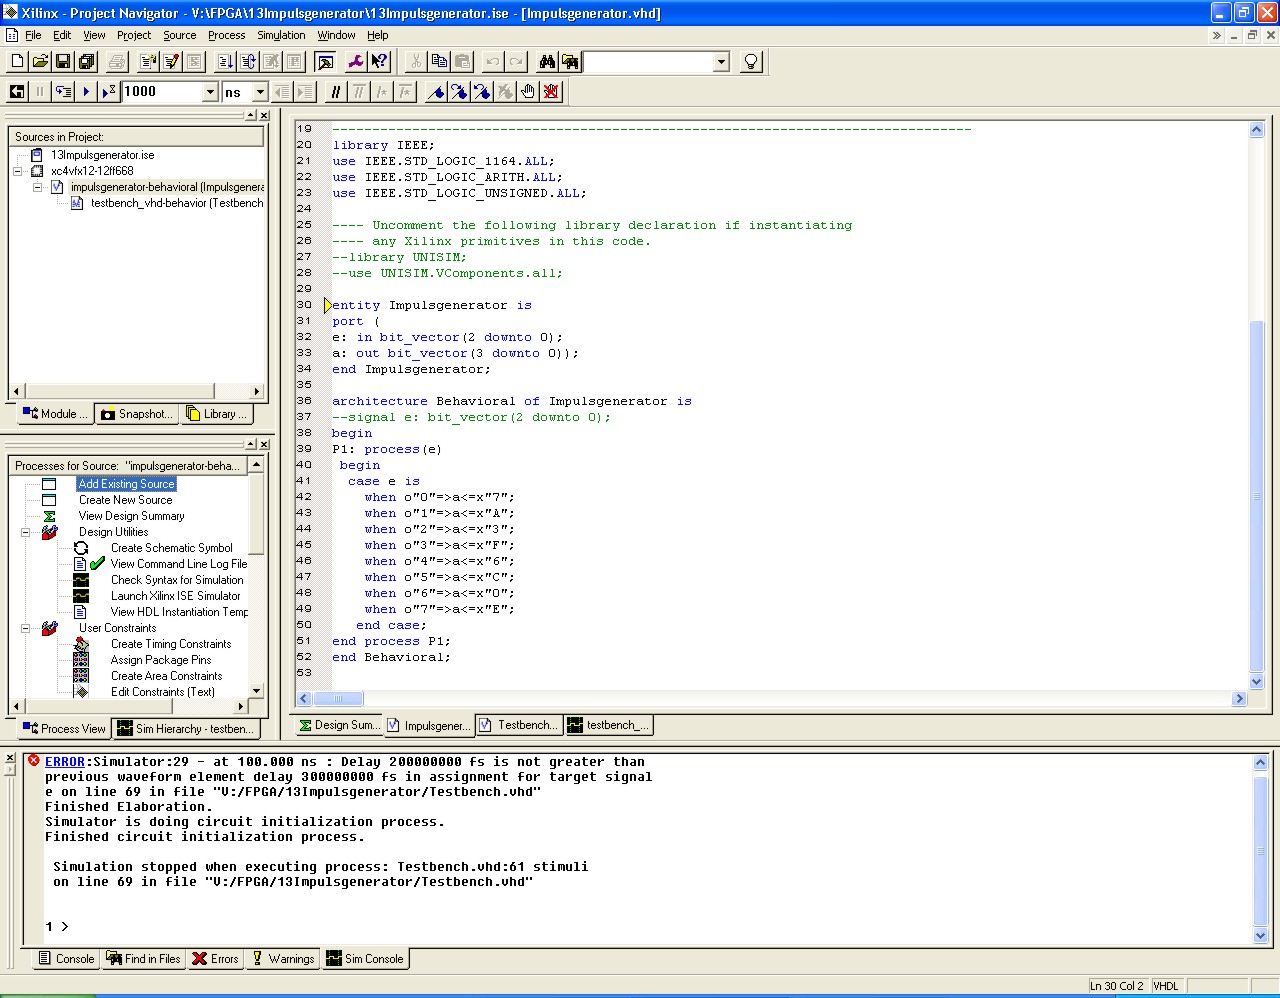Click the New file icon
1280x998 pixels.
pyautogui.click(x=17, y=62)
